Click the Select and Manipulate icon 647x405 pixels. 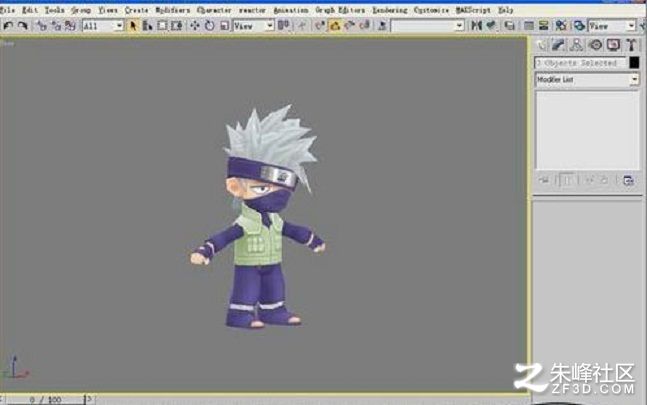302,26
